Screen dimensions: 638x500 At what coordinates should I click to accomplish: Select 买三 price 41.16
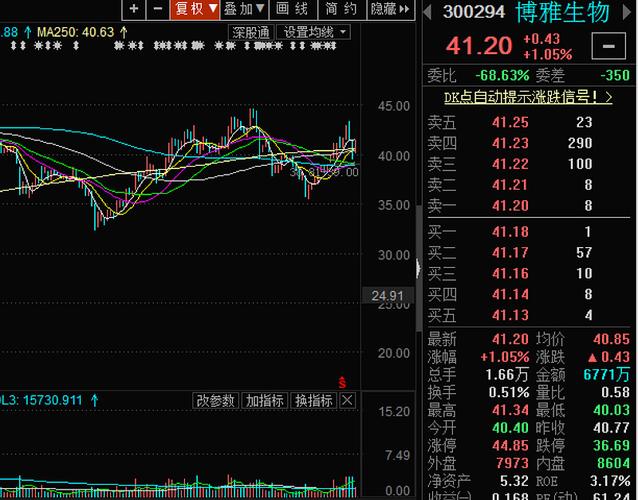[x=510, y=273]
